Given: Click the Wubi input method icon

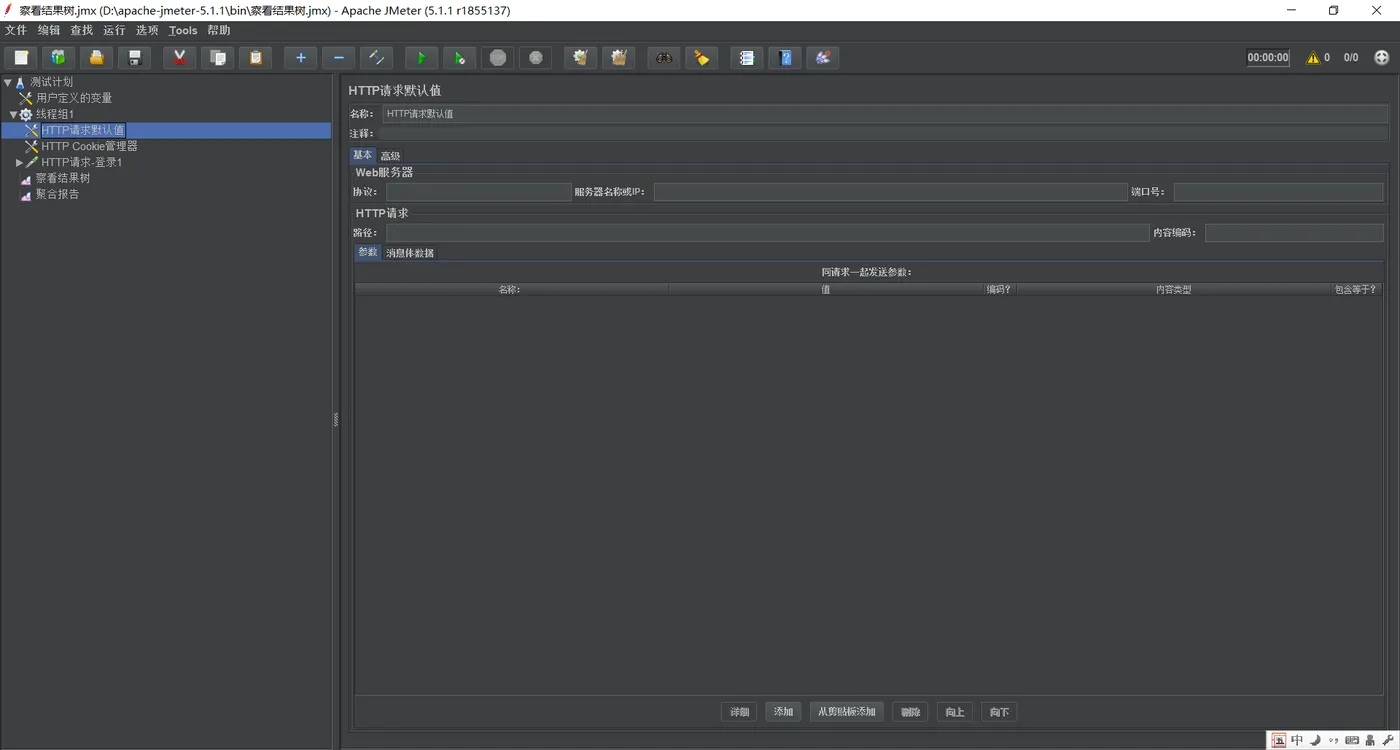Looking at the screenshot, I should click(x=1279, y=741).
